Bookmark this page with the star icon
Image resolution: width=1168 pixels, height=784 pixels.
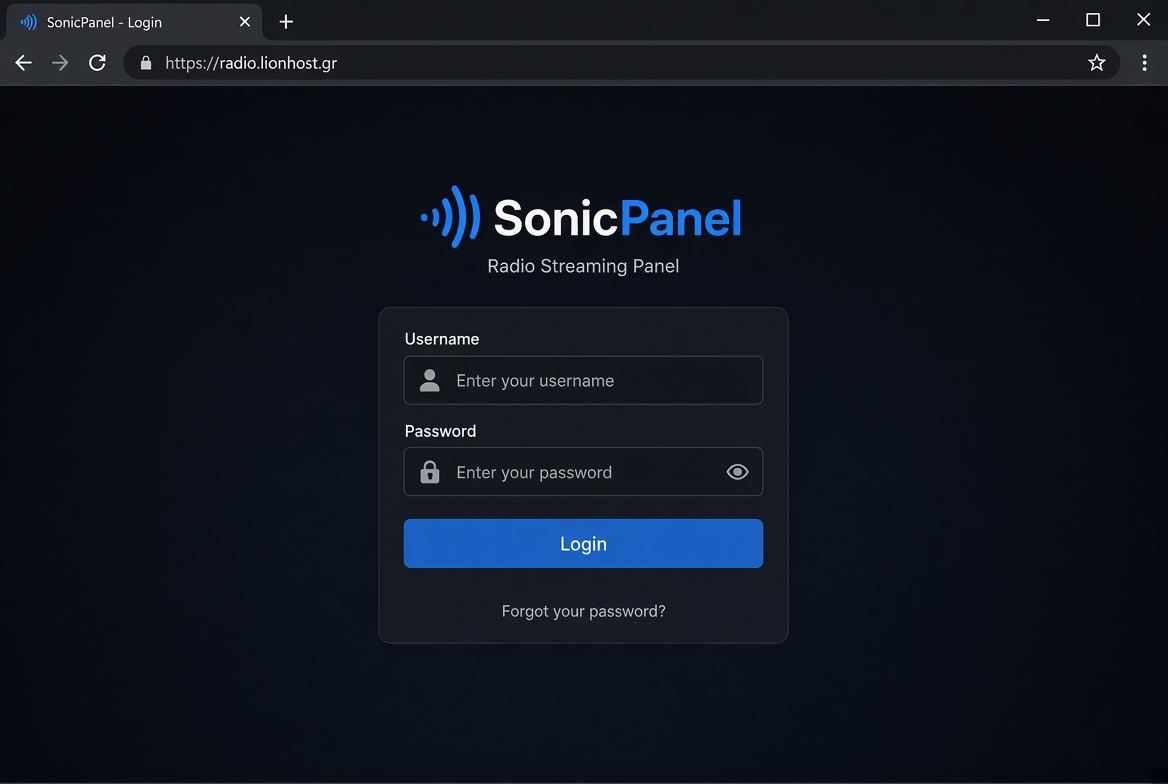pyautogui.click(x=1096, y=63)
